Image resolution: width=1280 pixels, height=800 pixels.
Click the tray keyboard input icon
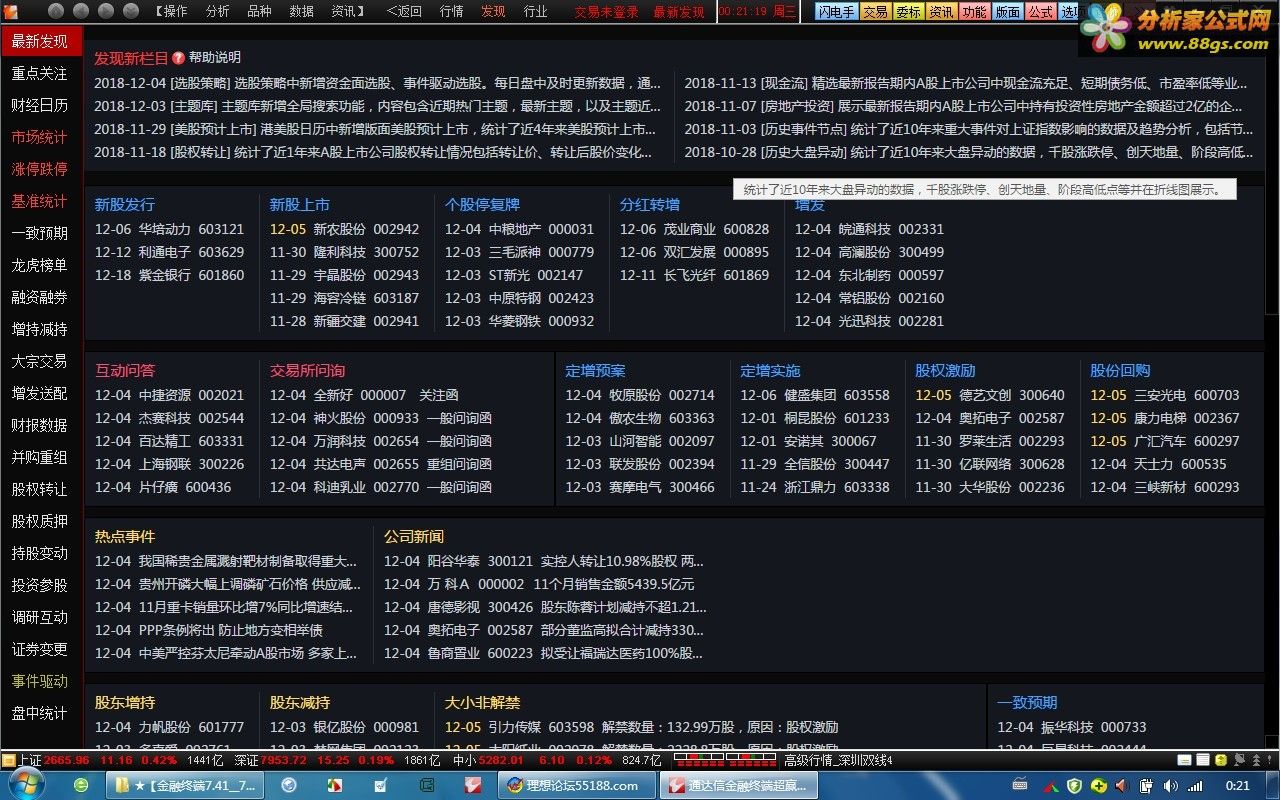click(x=1020, y=784)
